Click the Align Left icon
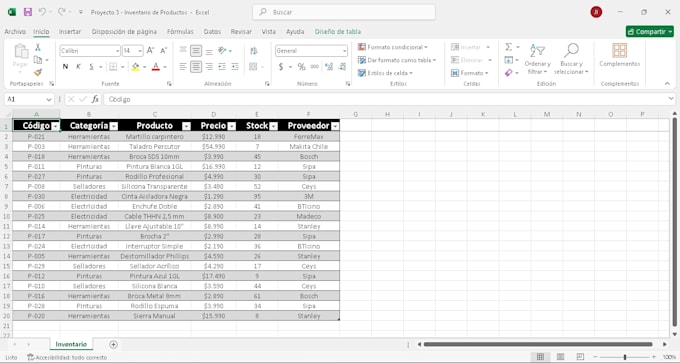This screenshot has height=363, width=680. 183,67
